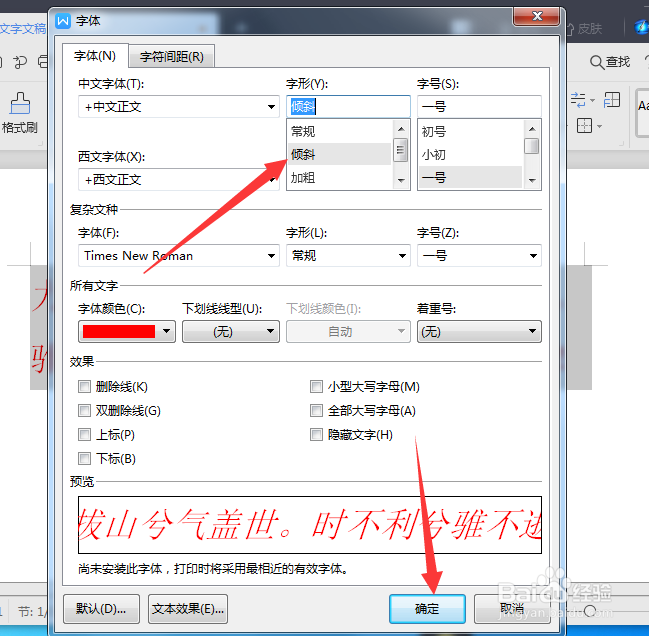Open the 下划线线型(U) underline style dropdown
Image resolution: width=649 pixels, height=636 pixels.
pyautogui.click(x=231, y=331)
